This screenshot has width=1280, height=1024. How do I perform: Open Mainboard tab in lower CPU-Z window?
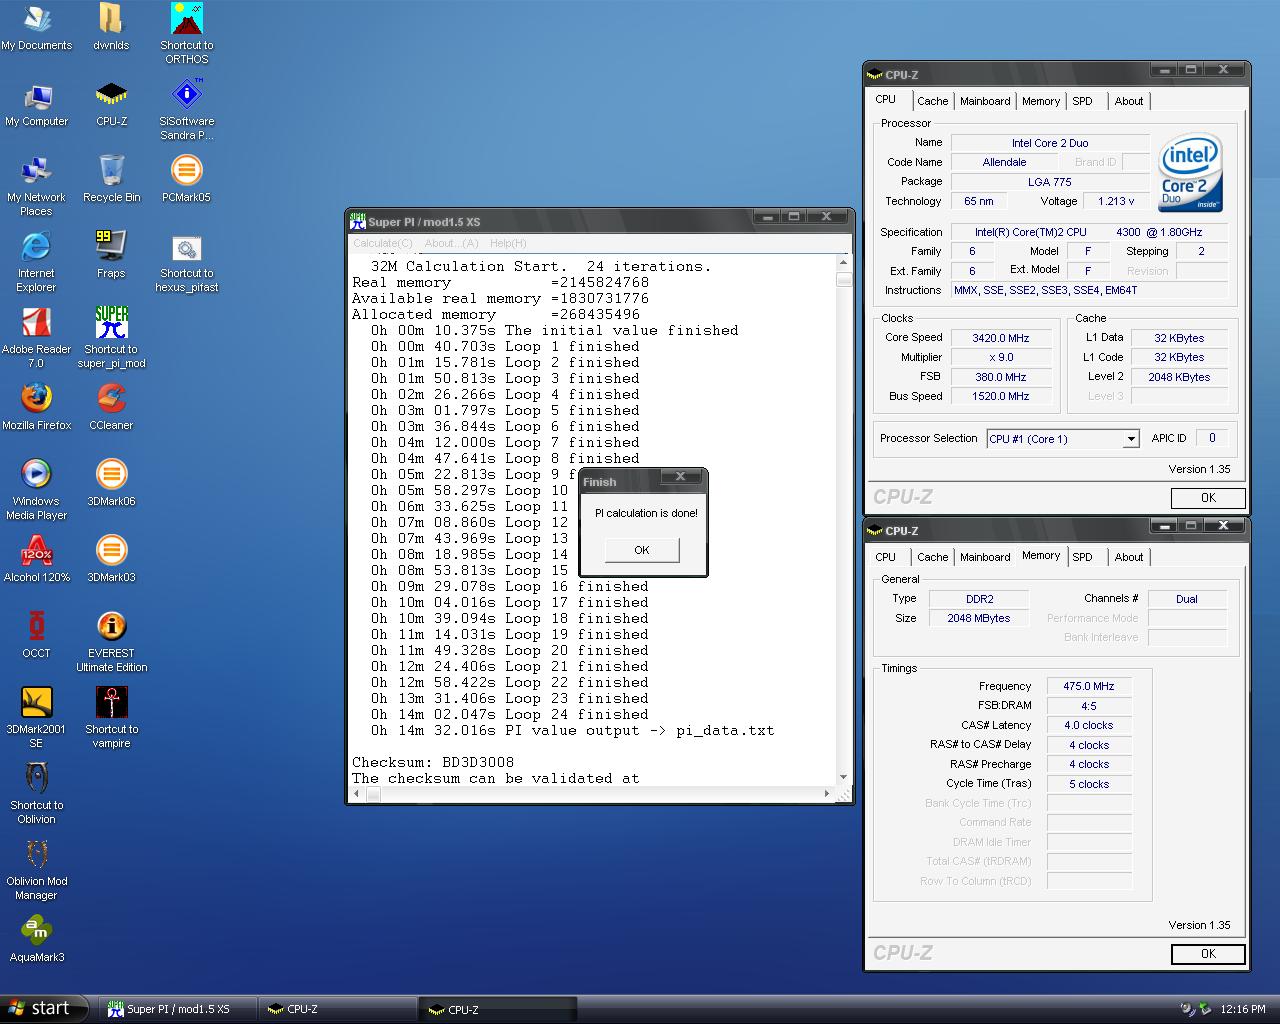pyautogui.click(x=985, y=557)
